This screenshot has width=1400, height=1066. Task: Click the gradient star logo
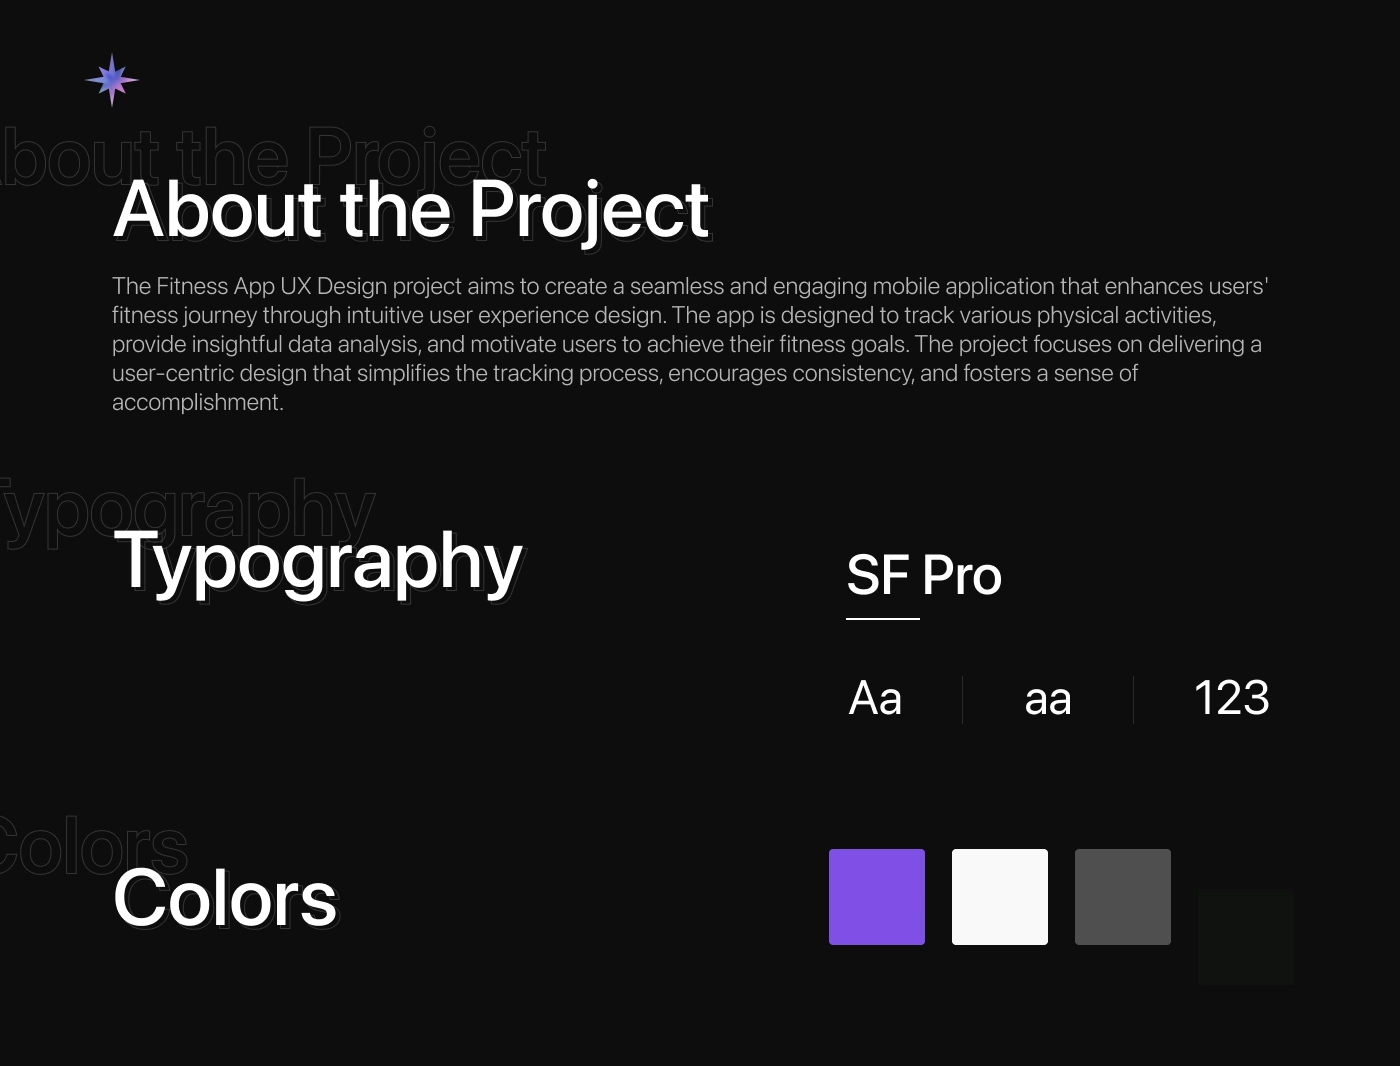point(112,79)
